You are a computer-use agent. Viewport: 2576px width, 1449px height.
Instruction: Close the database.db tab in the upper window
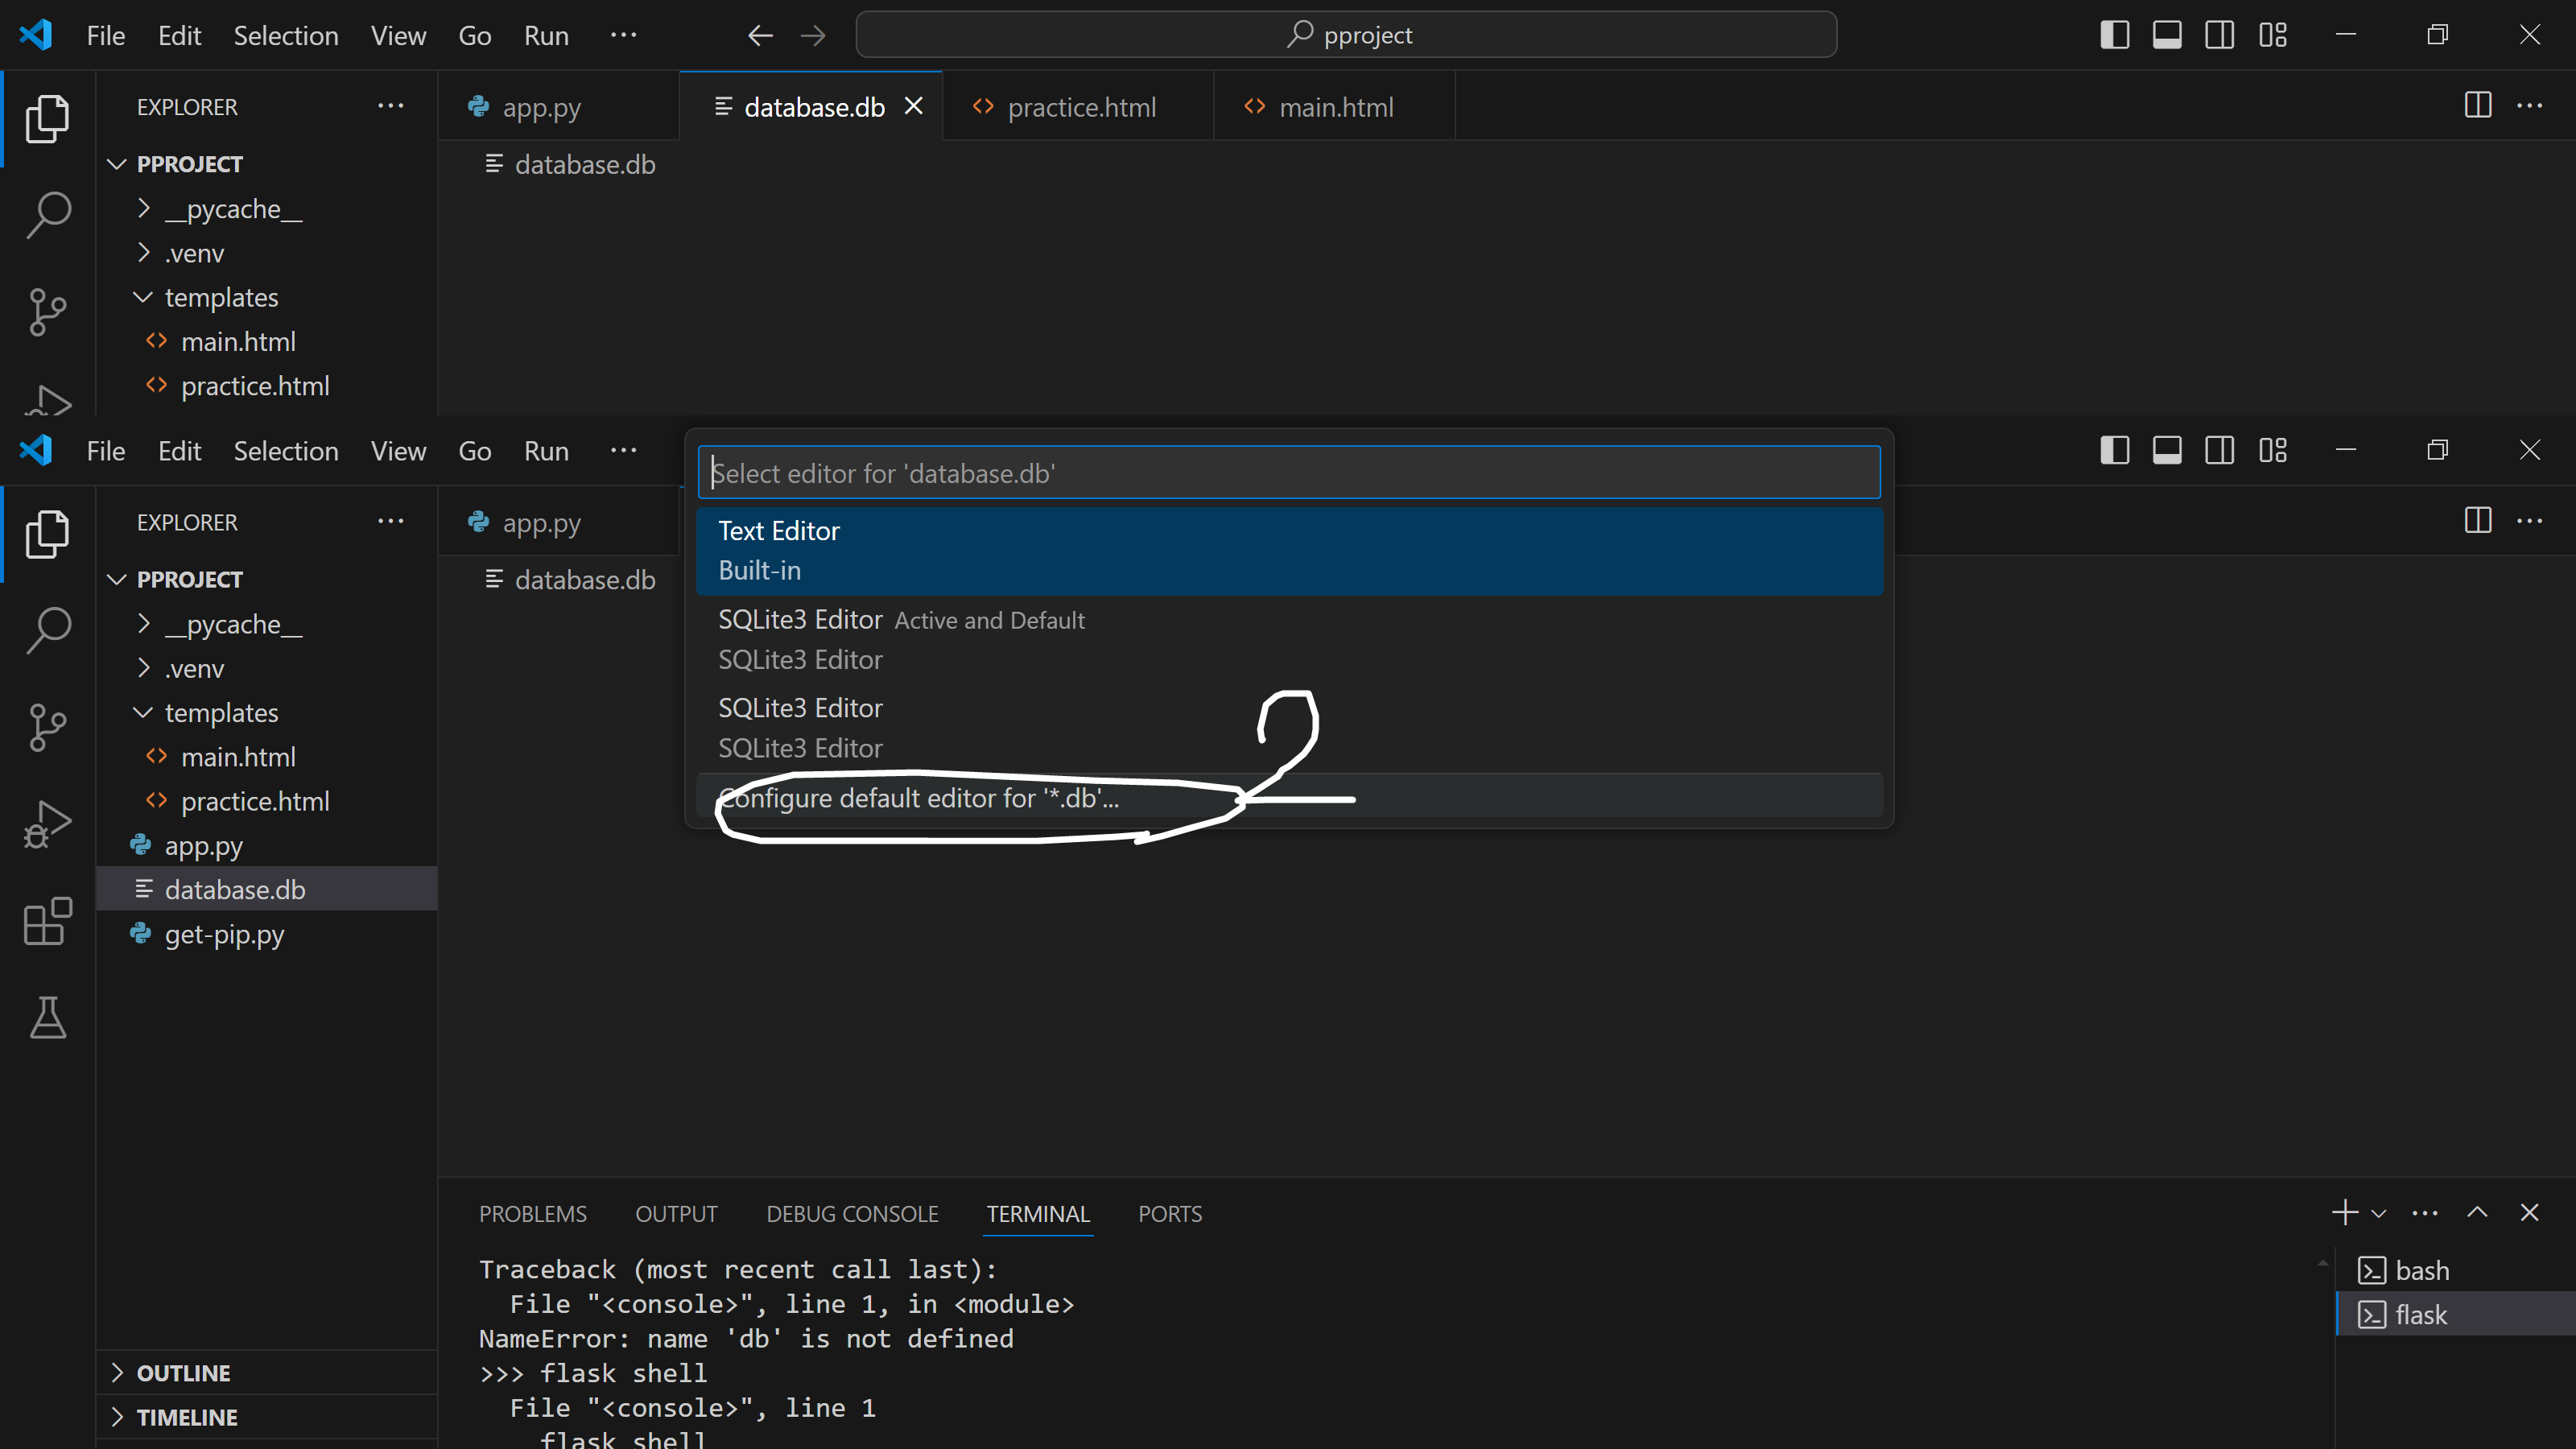coord(913,106)
